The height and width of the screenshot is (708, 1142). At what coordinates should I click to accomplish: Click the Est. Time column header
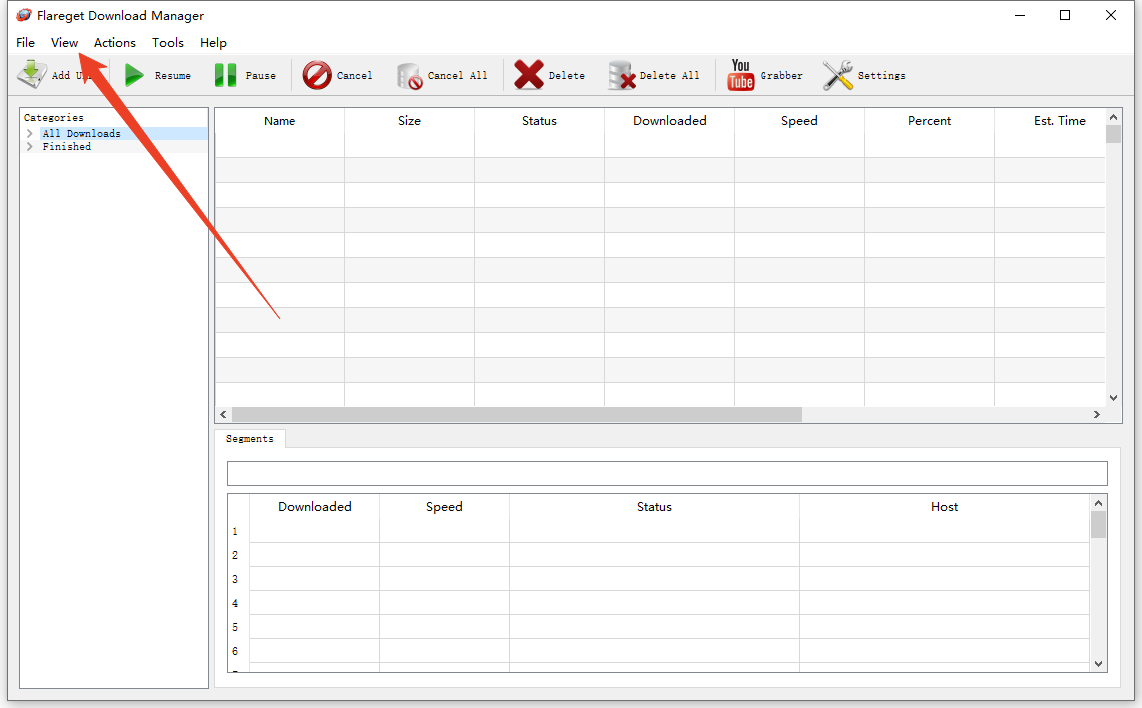[1060, 121]
